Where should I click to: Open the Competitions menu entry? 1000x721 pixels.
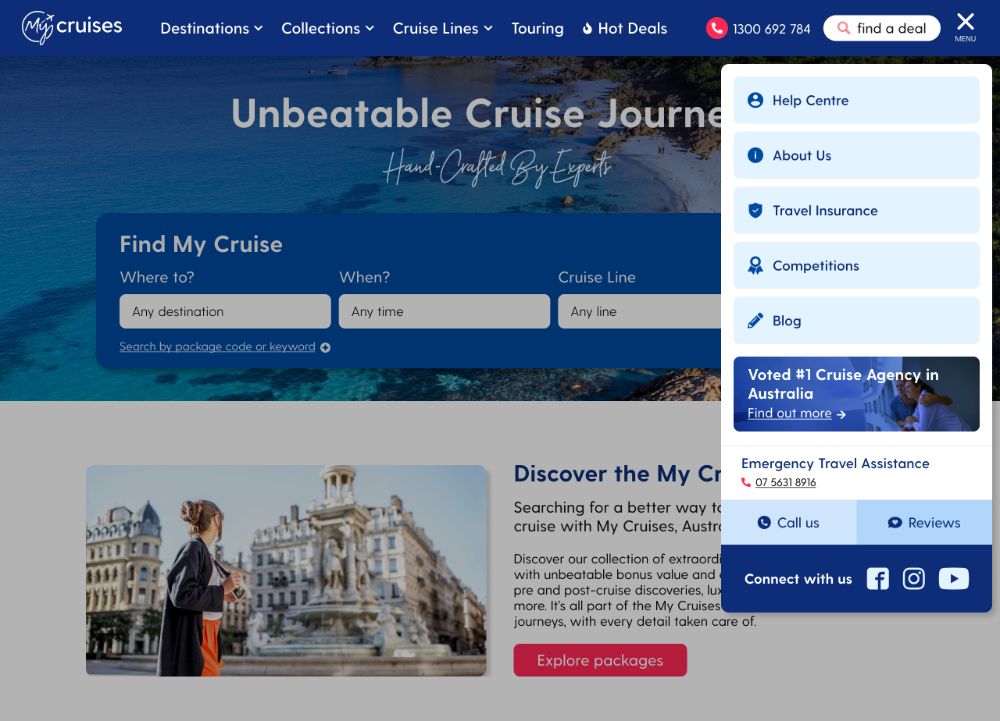[857, 265]
